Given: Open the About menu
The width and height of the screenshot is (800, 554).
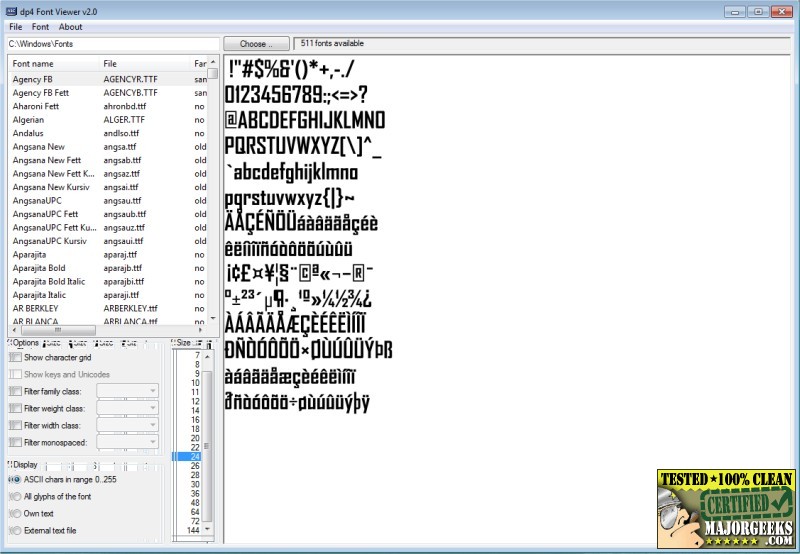Looking at the screenshot, I should [70, 27].
